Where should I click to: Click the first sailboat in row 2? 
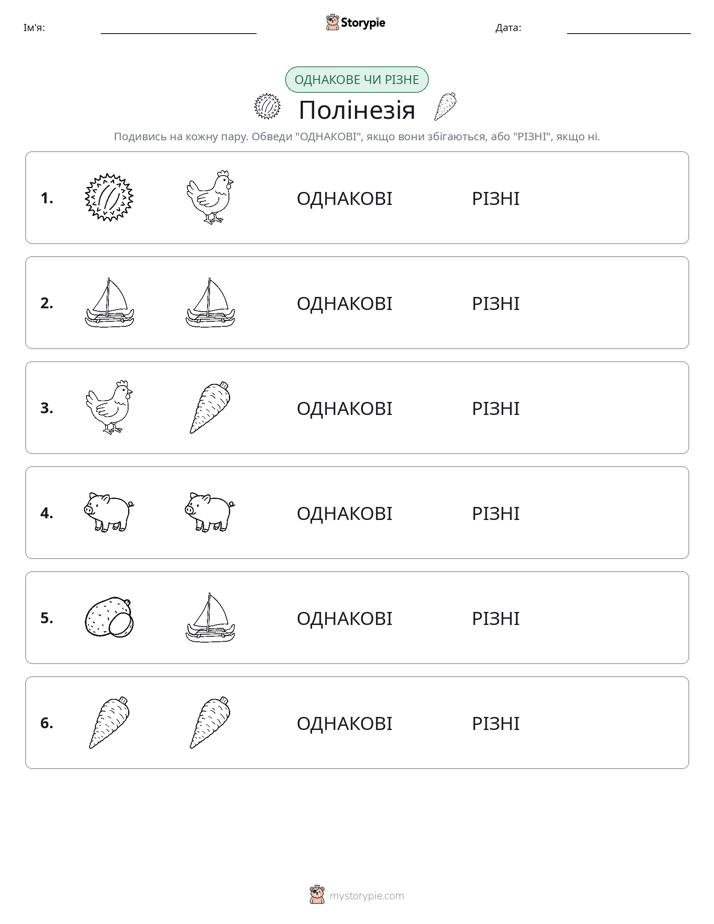tap(109, 303)
